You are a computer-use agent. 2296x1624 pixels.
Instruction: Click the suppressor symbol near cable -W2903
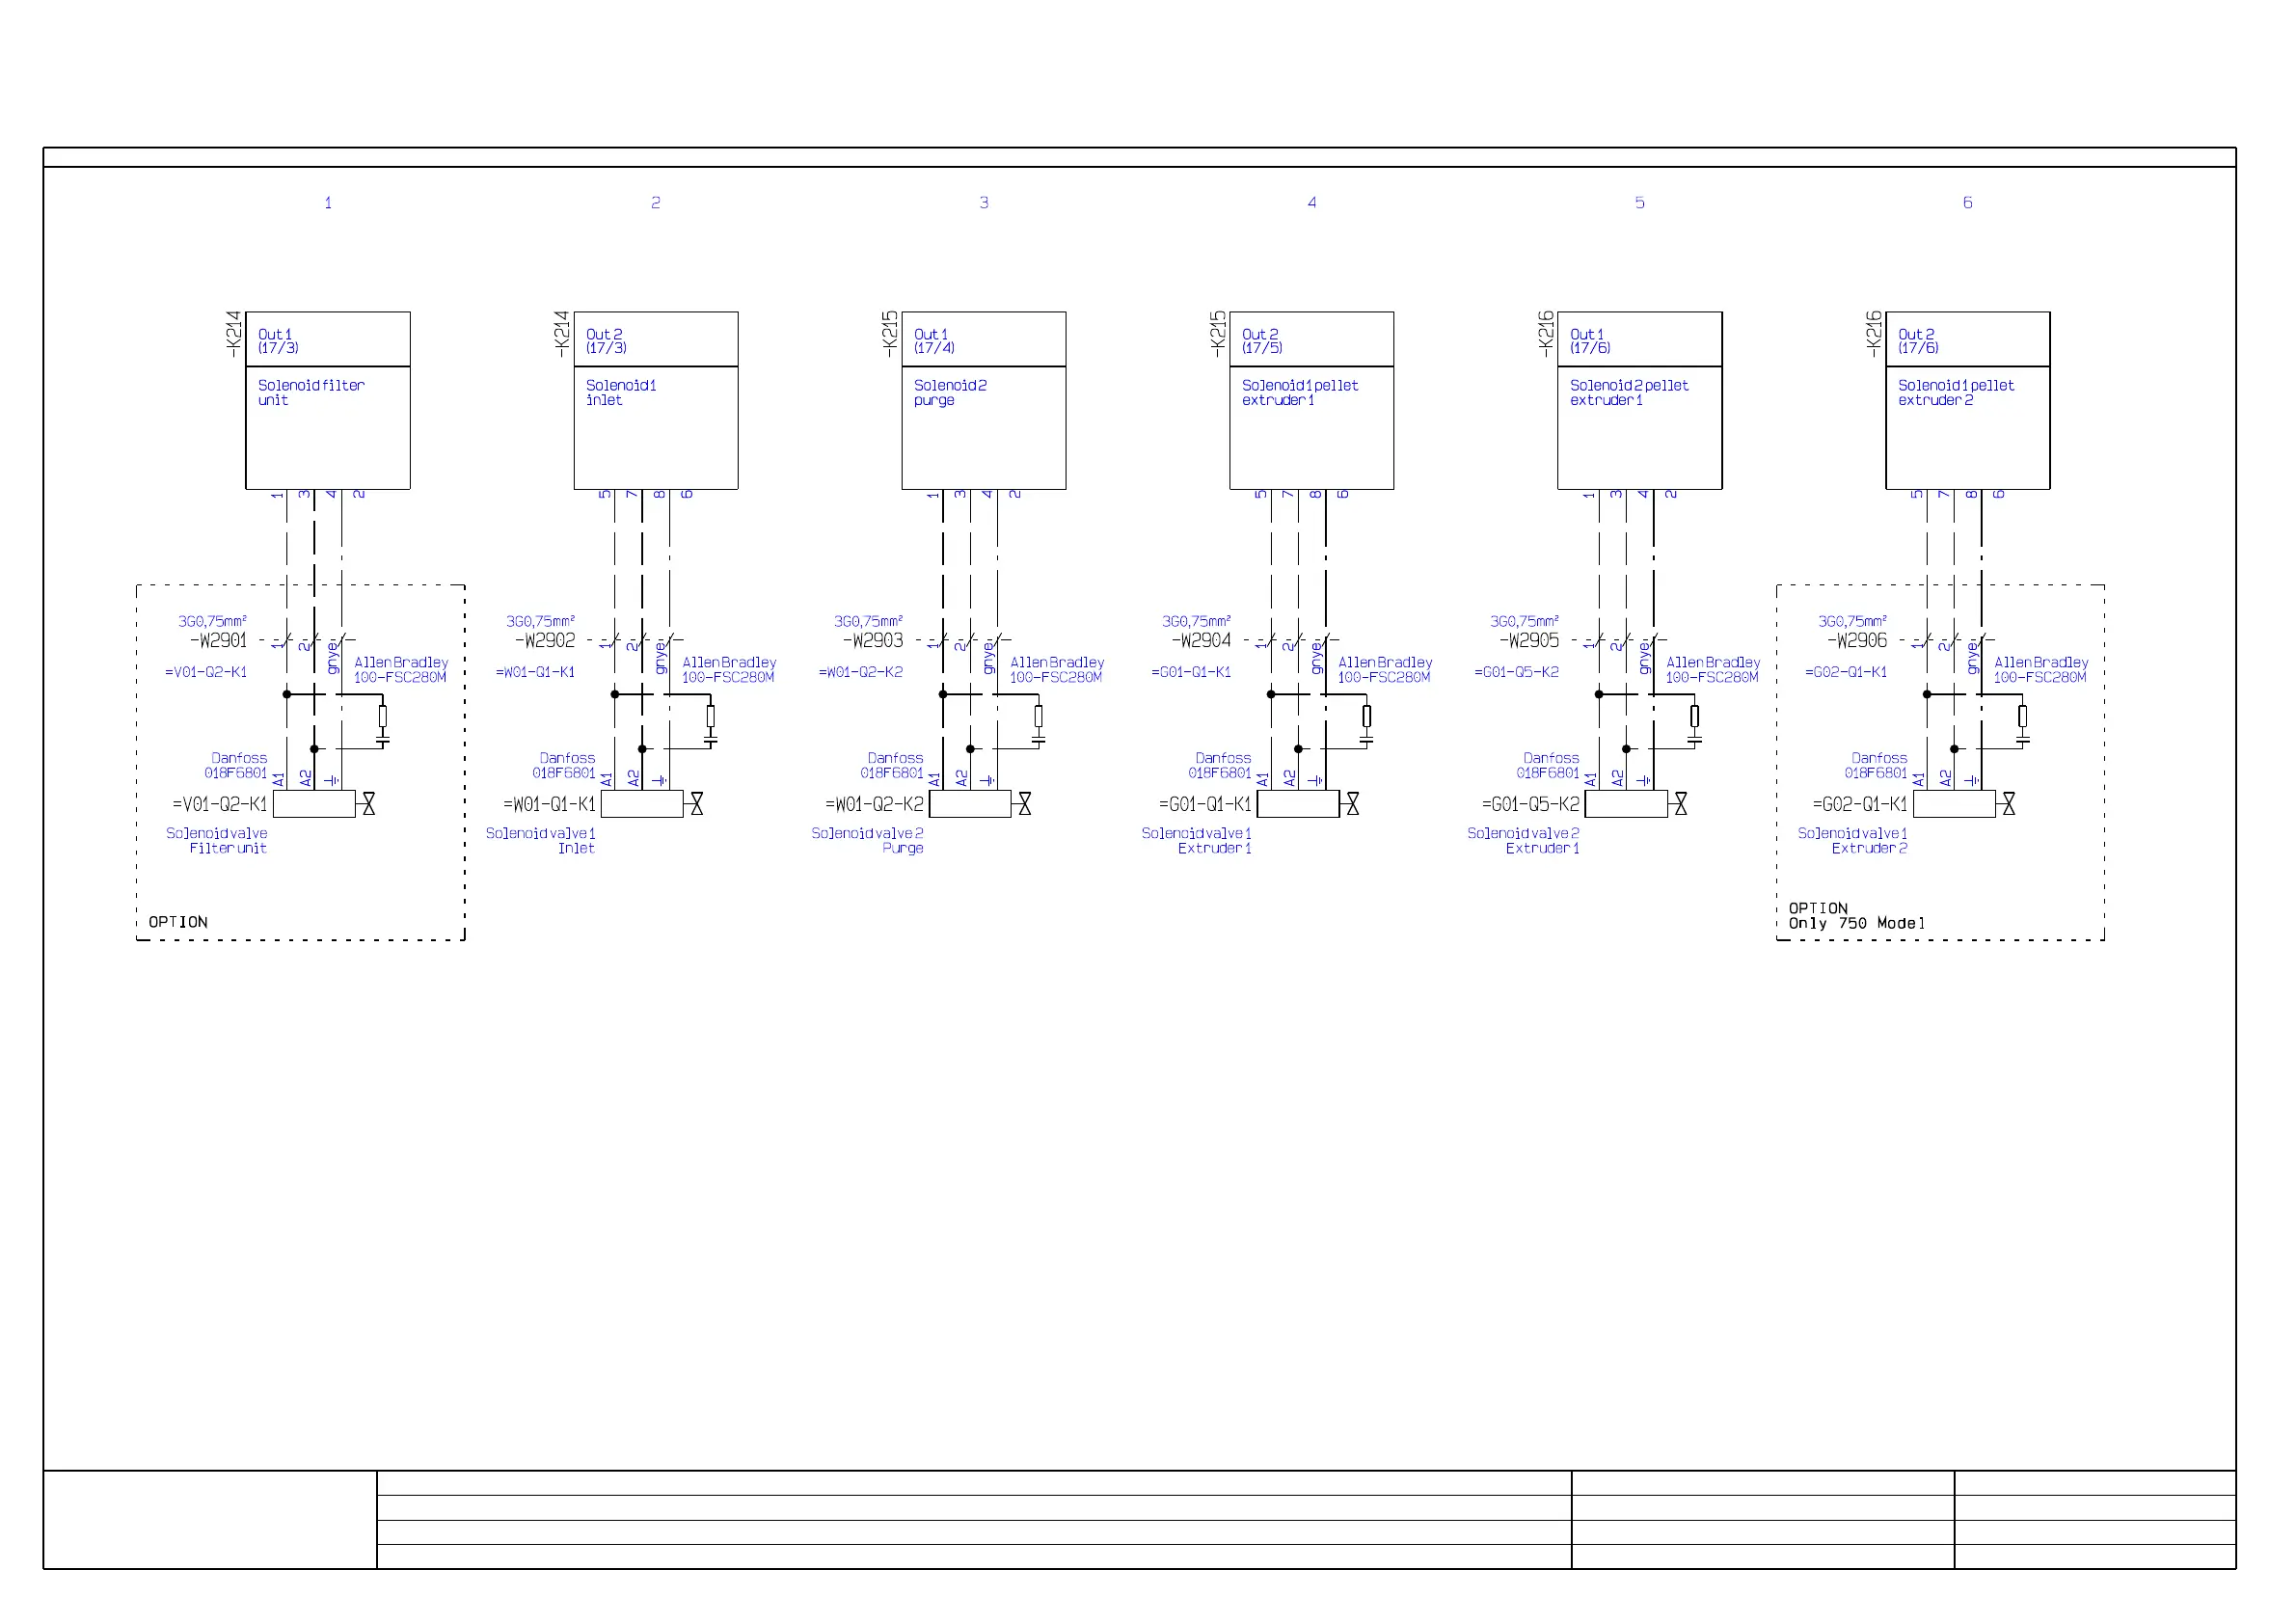1038,722
